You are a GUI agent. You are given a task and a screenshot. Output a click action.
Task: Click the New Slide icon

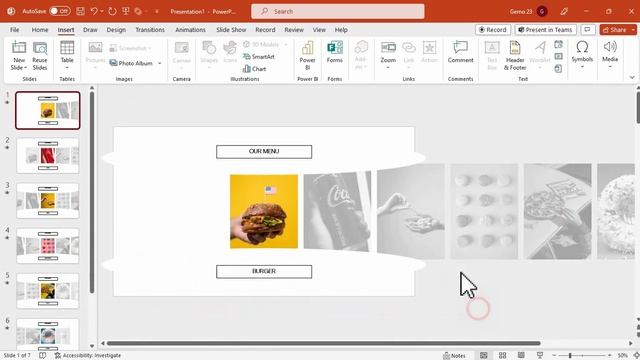[x=19, y=48]
